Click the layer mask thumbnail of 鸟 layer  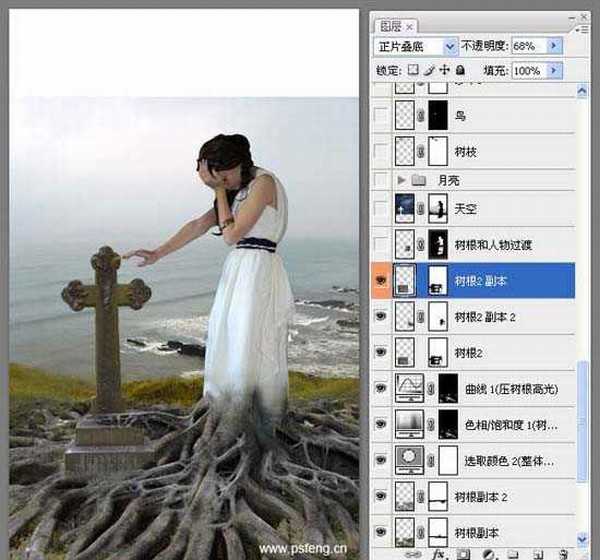tap(438, 116)
